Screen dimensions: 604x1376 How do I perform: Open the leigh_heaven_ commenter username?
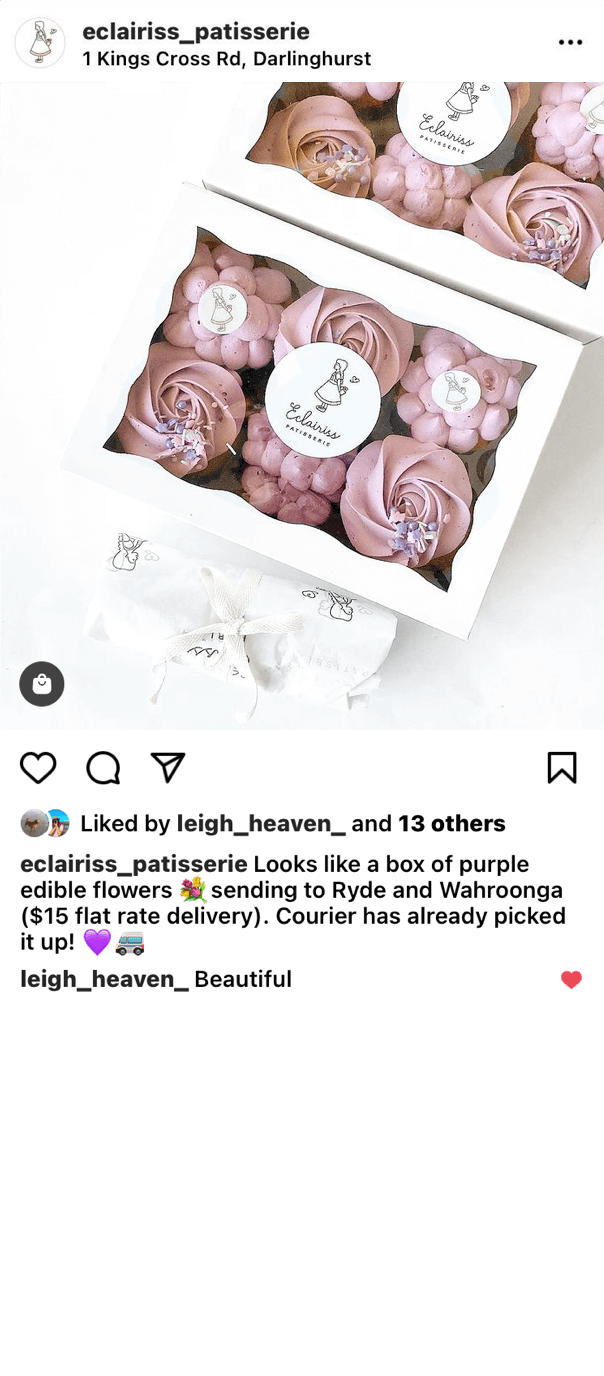104,980
